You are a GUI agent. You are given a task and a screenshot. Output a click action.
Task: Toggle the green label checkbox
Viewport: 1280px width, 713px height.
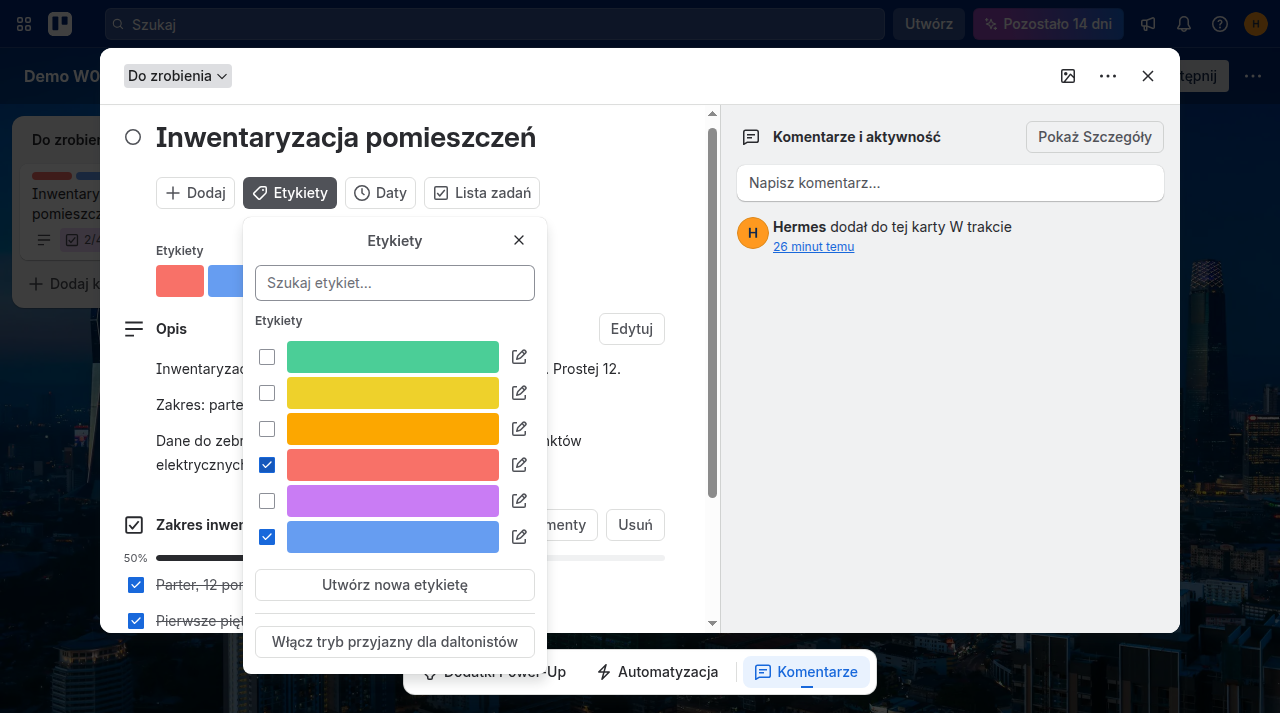[x=267, y=357]
